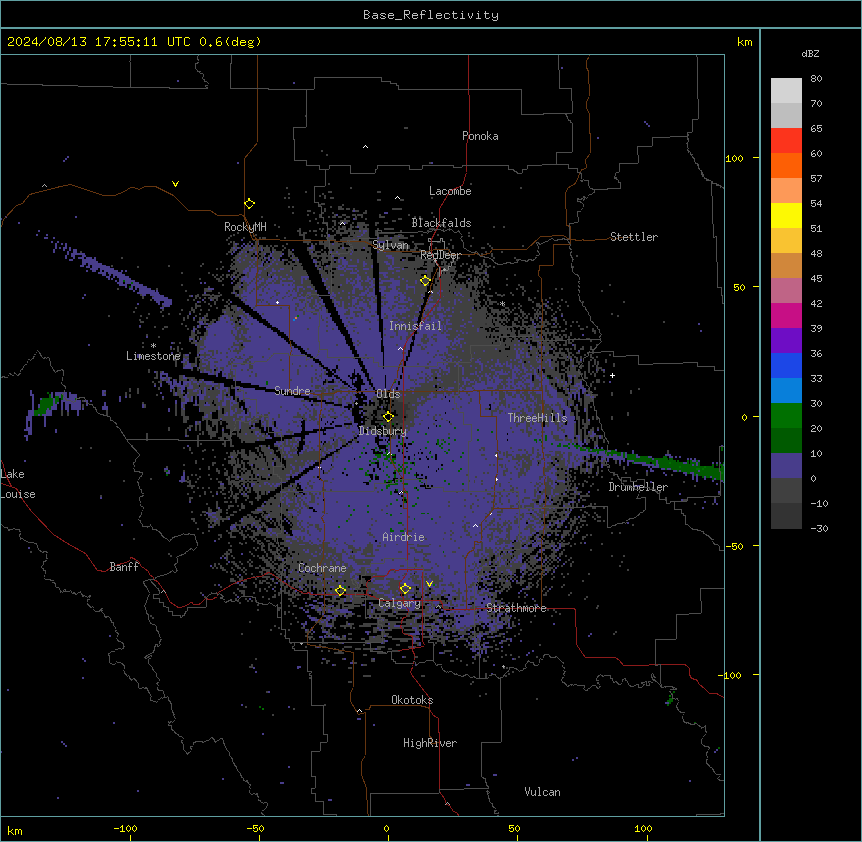Click the Vulcan label

click(543, 792)
